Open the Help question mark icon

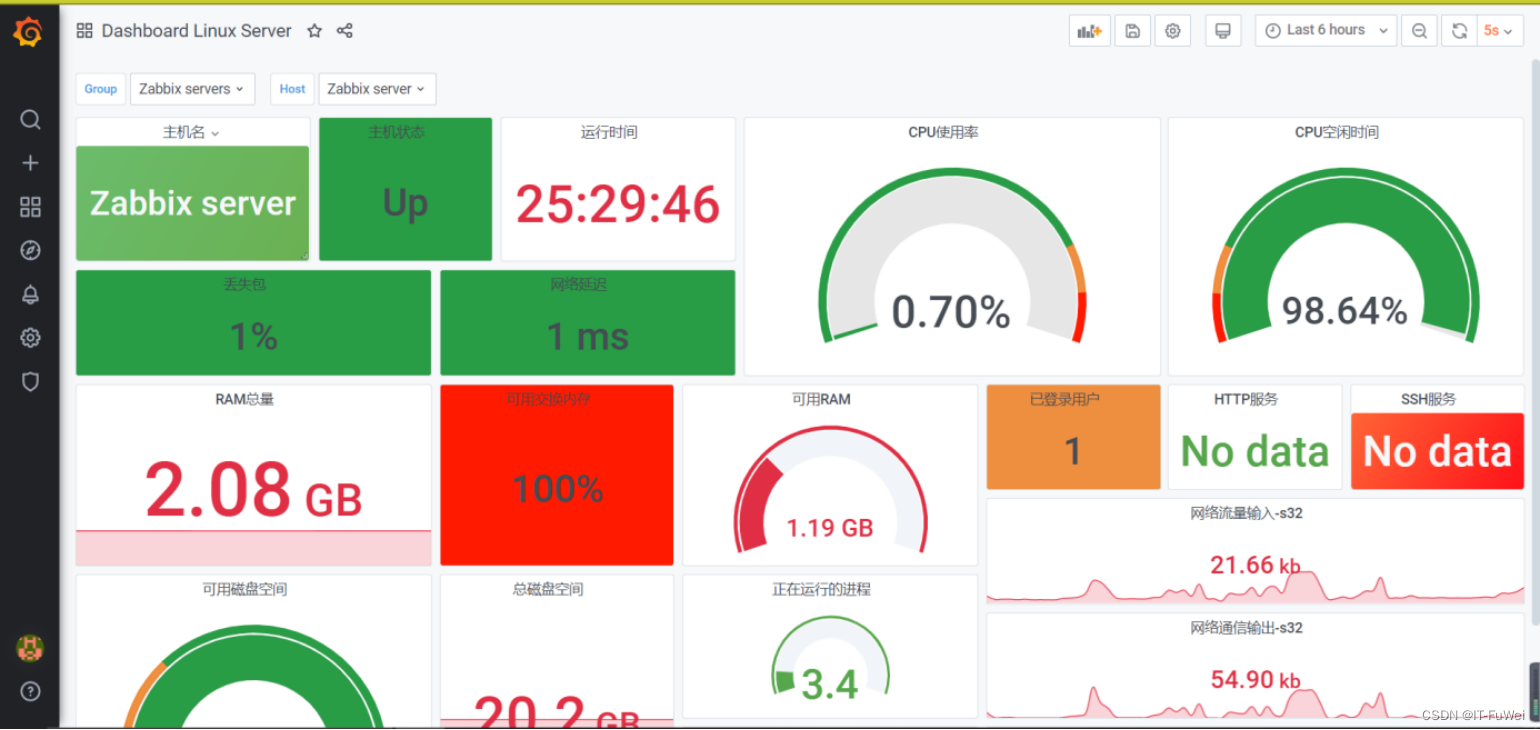(x=30, y=691)
